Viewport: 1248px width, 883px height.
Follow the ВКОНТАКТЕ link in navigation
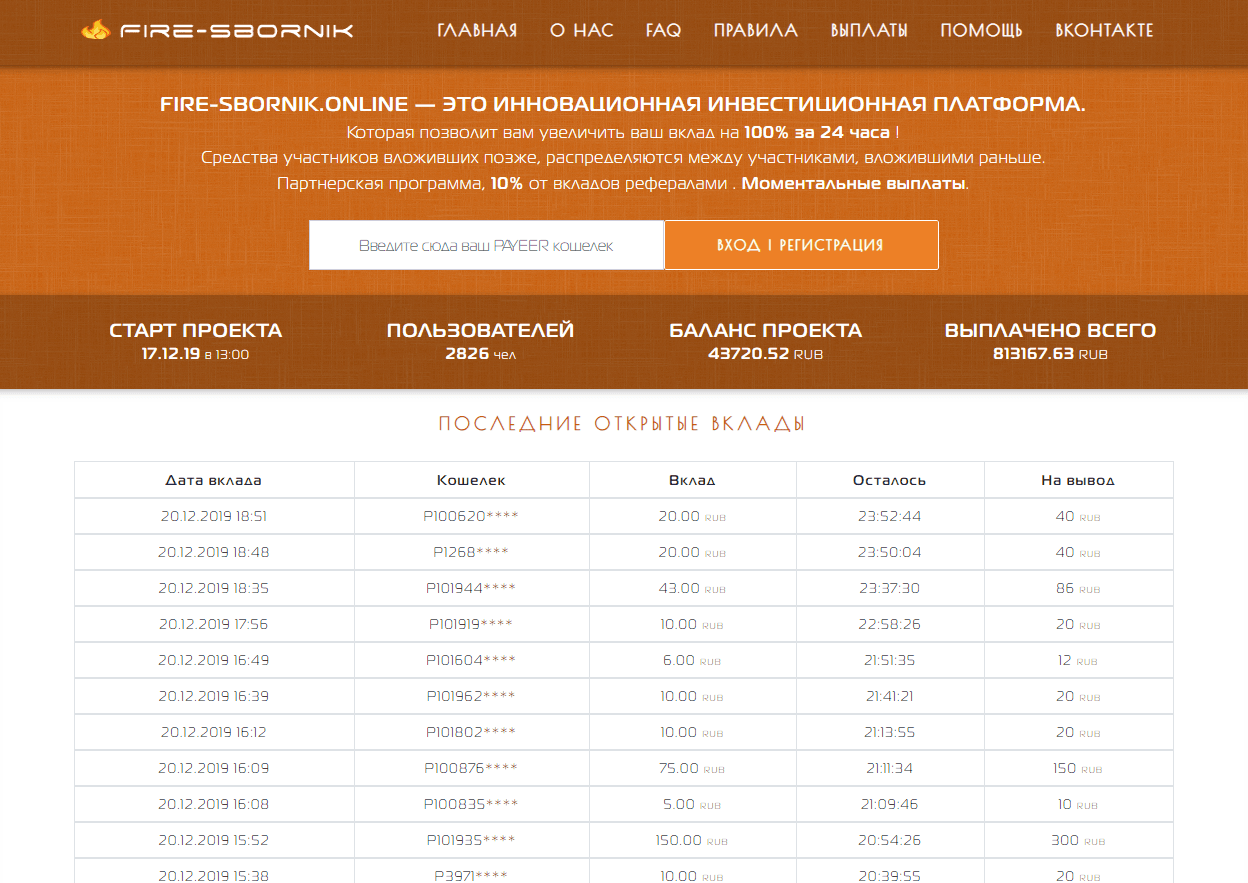tap(1105, 30)
